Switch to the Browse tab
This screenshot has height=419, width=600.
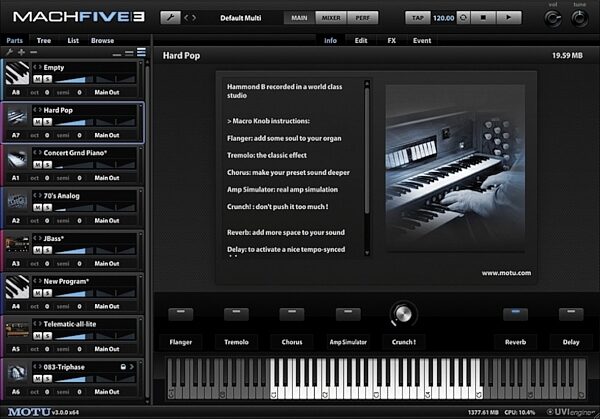(103, 41)
